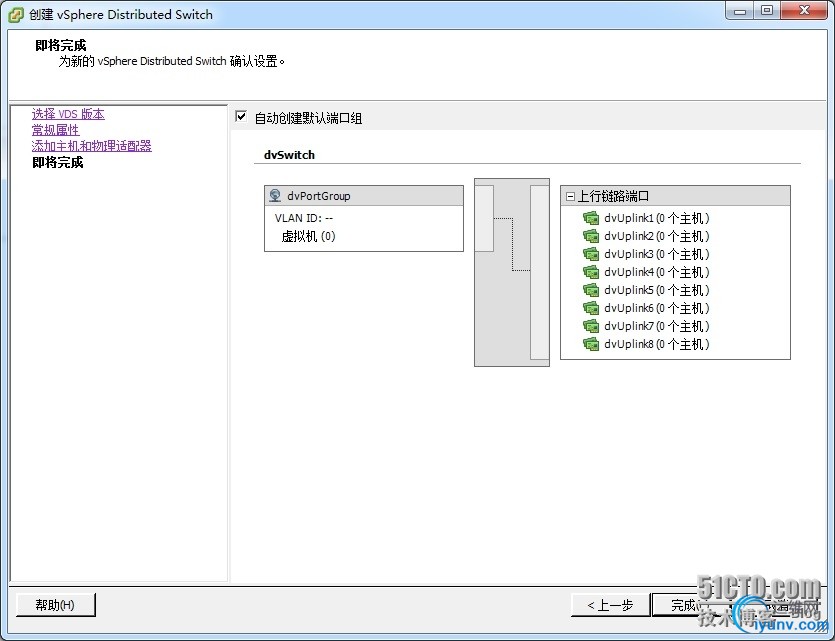Click the dvUplink4 adapter icon
Image resolution: width=835 pixels, height=641 pixels.
click(591, 272)
